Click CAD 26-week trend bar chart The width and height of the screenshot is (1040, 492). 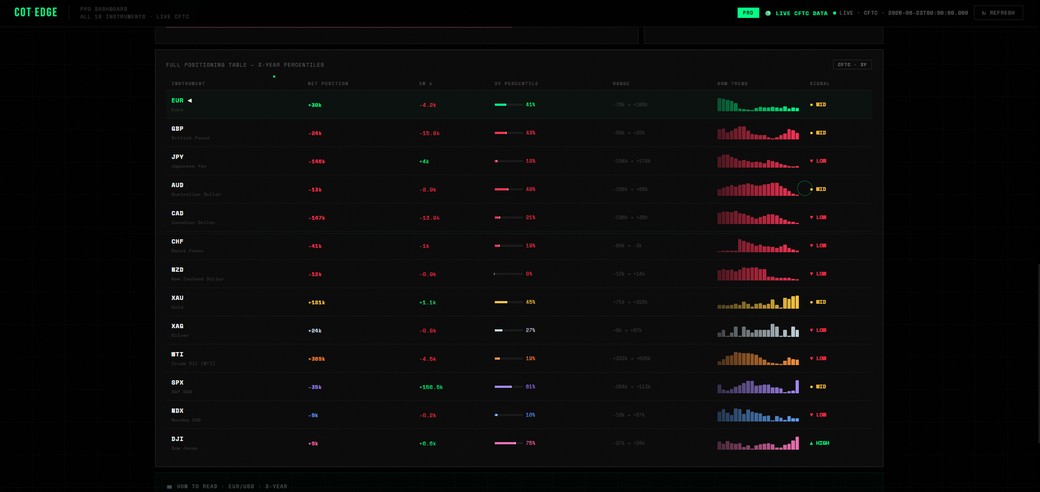758,217
